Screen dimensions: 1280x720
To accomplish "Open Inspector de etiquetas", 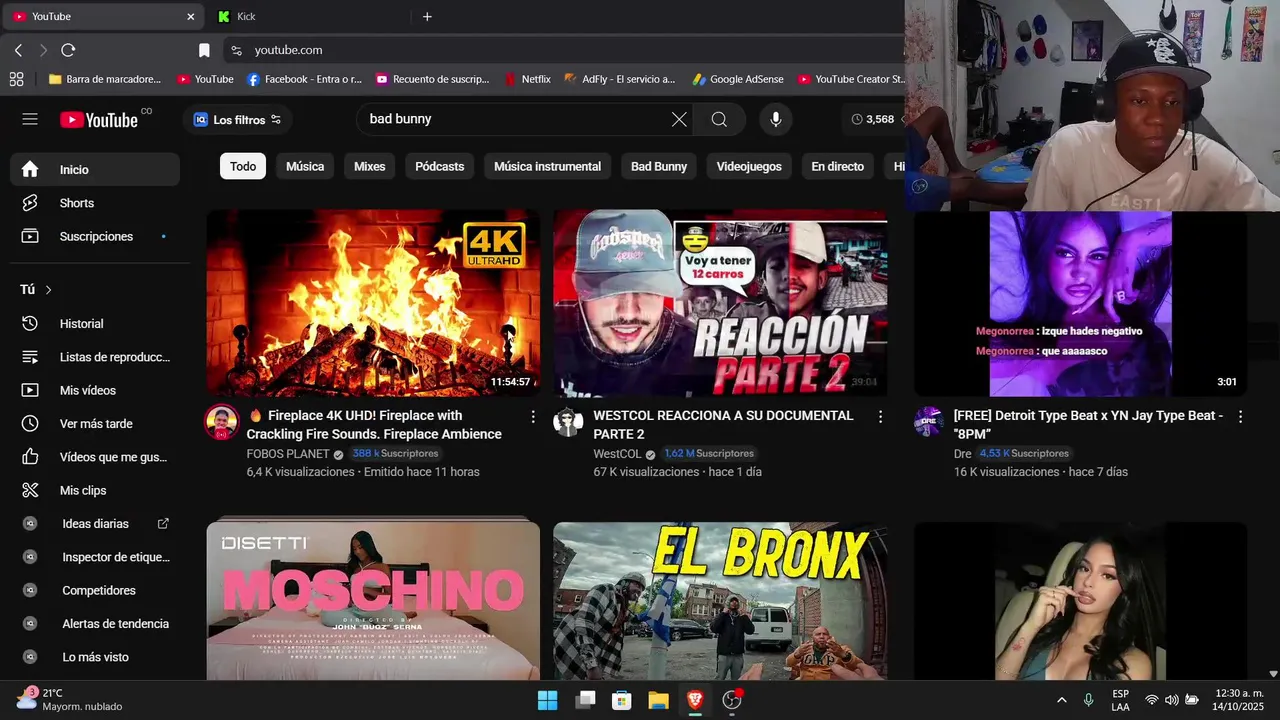I will tap(95, 557).
